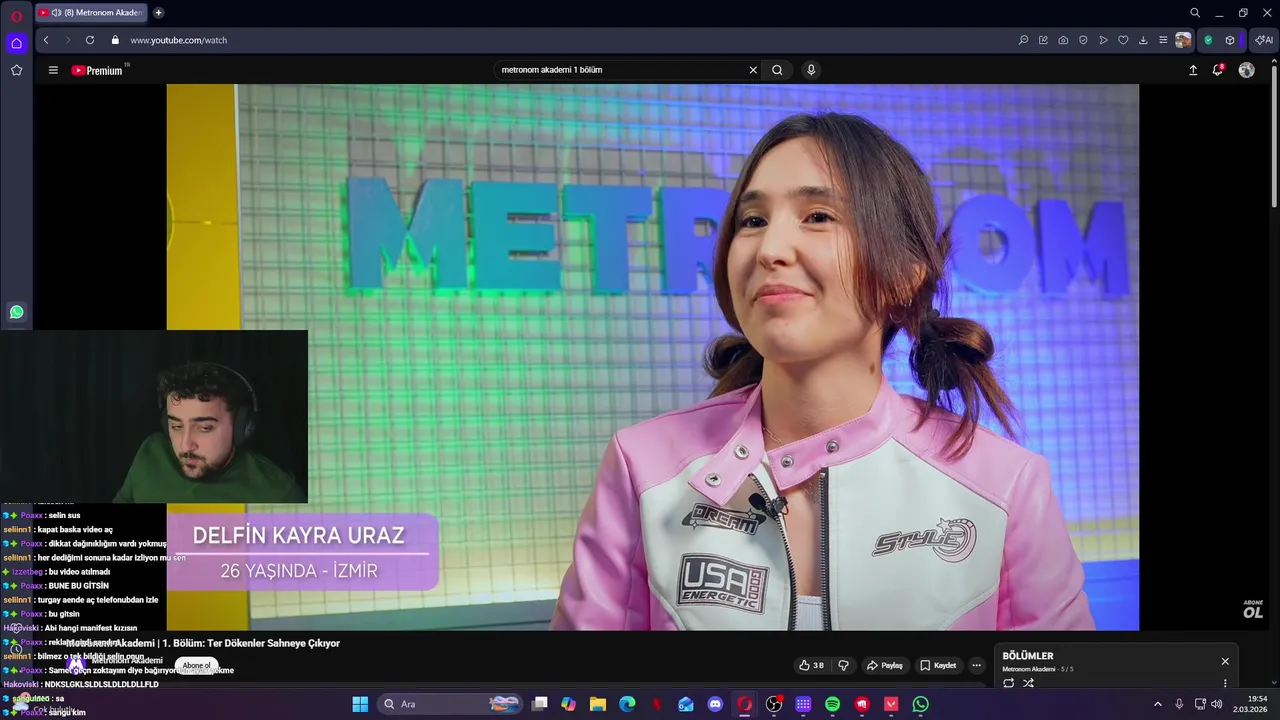
Task: Open clock and date 19:54 flyout
Action: pos(1251,704)
